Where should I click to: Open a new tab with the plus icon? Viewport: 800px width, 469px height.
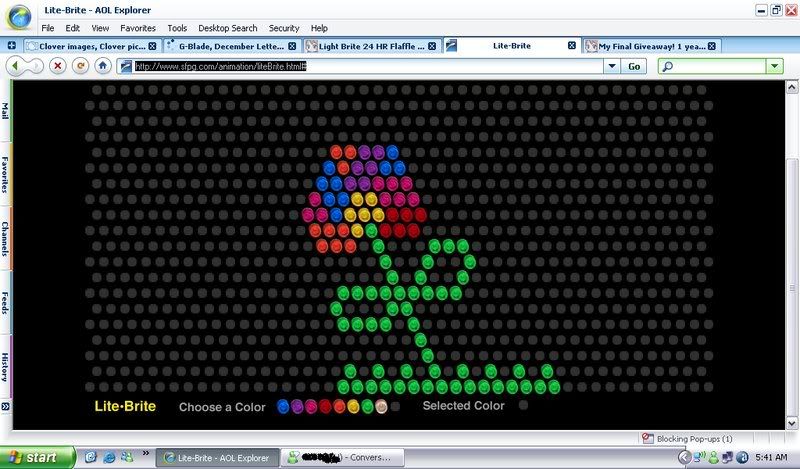point(11,46)
